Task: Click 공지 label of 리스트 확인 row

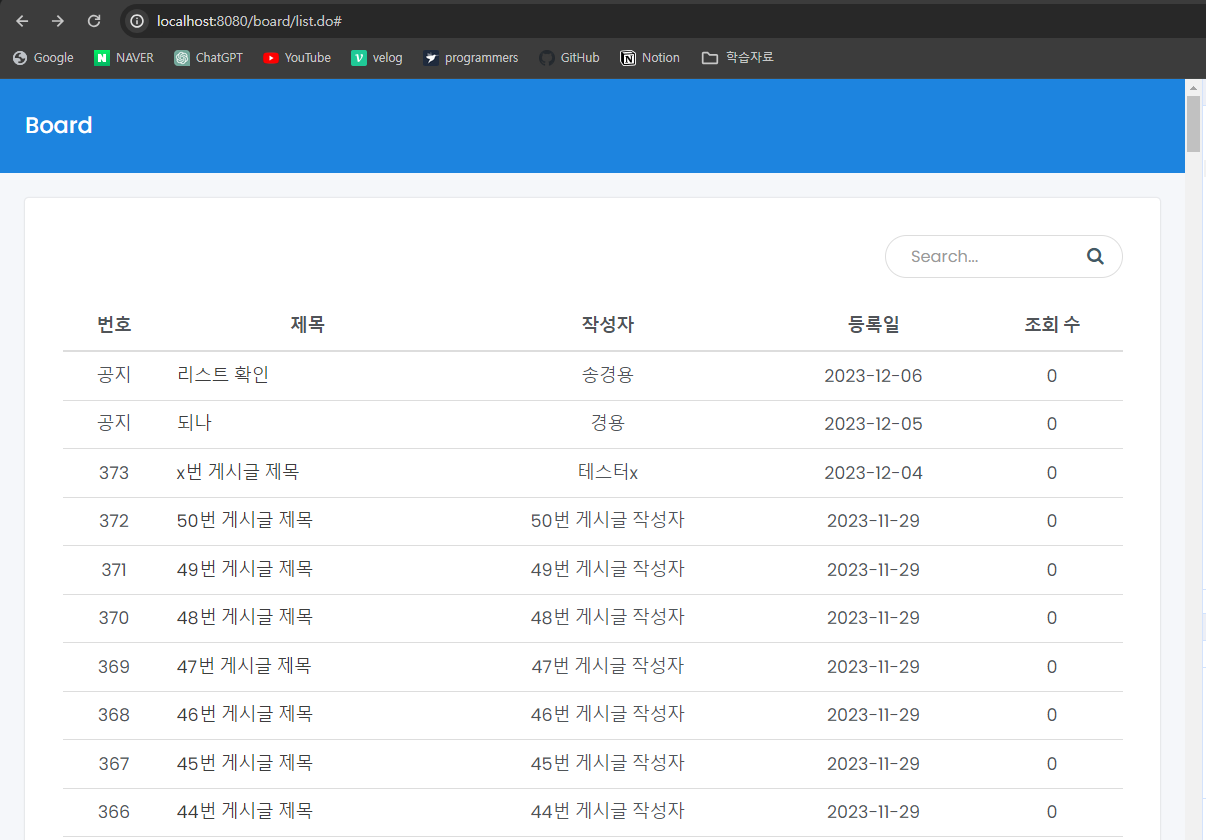Action: tap(114, 375)
